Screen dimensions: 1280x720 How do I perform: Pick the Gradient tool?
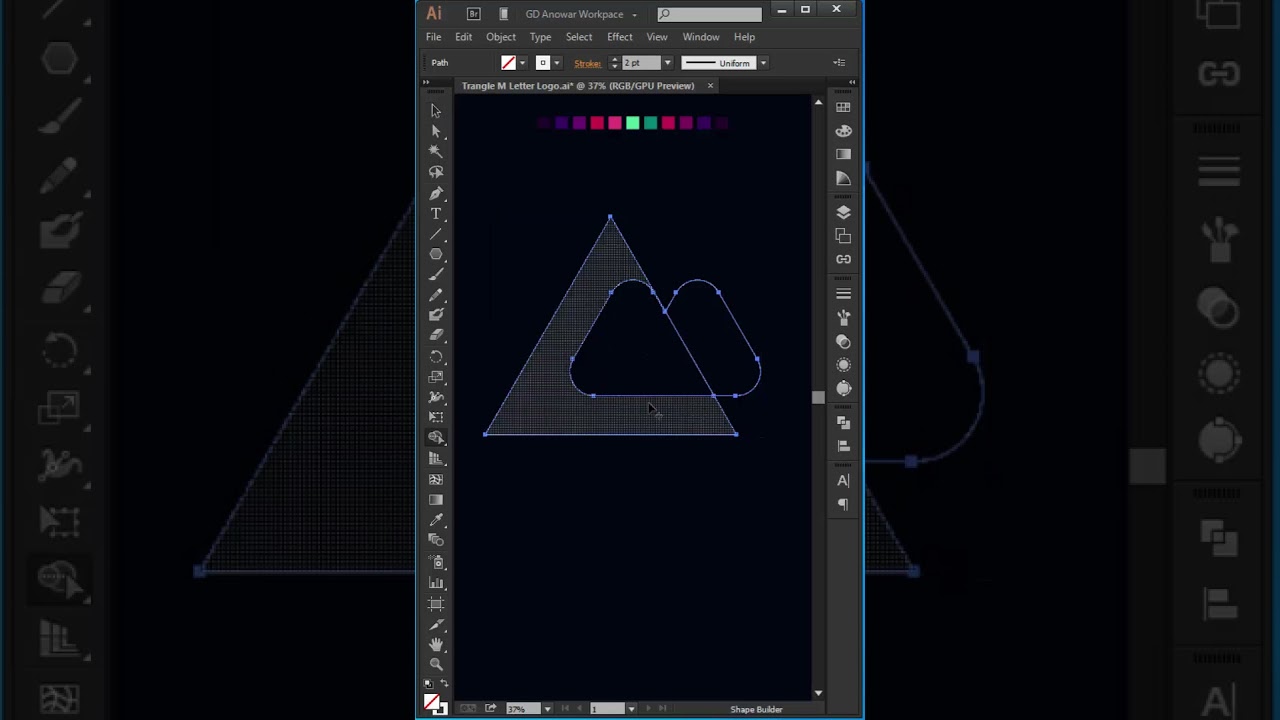436,500
